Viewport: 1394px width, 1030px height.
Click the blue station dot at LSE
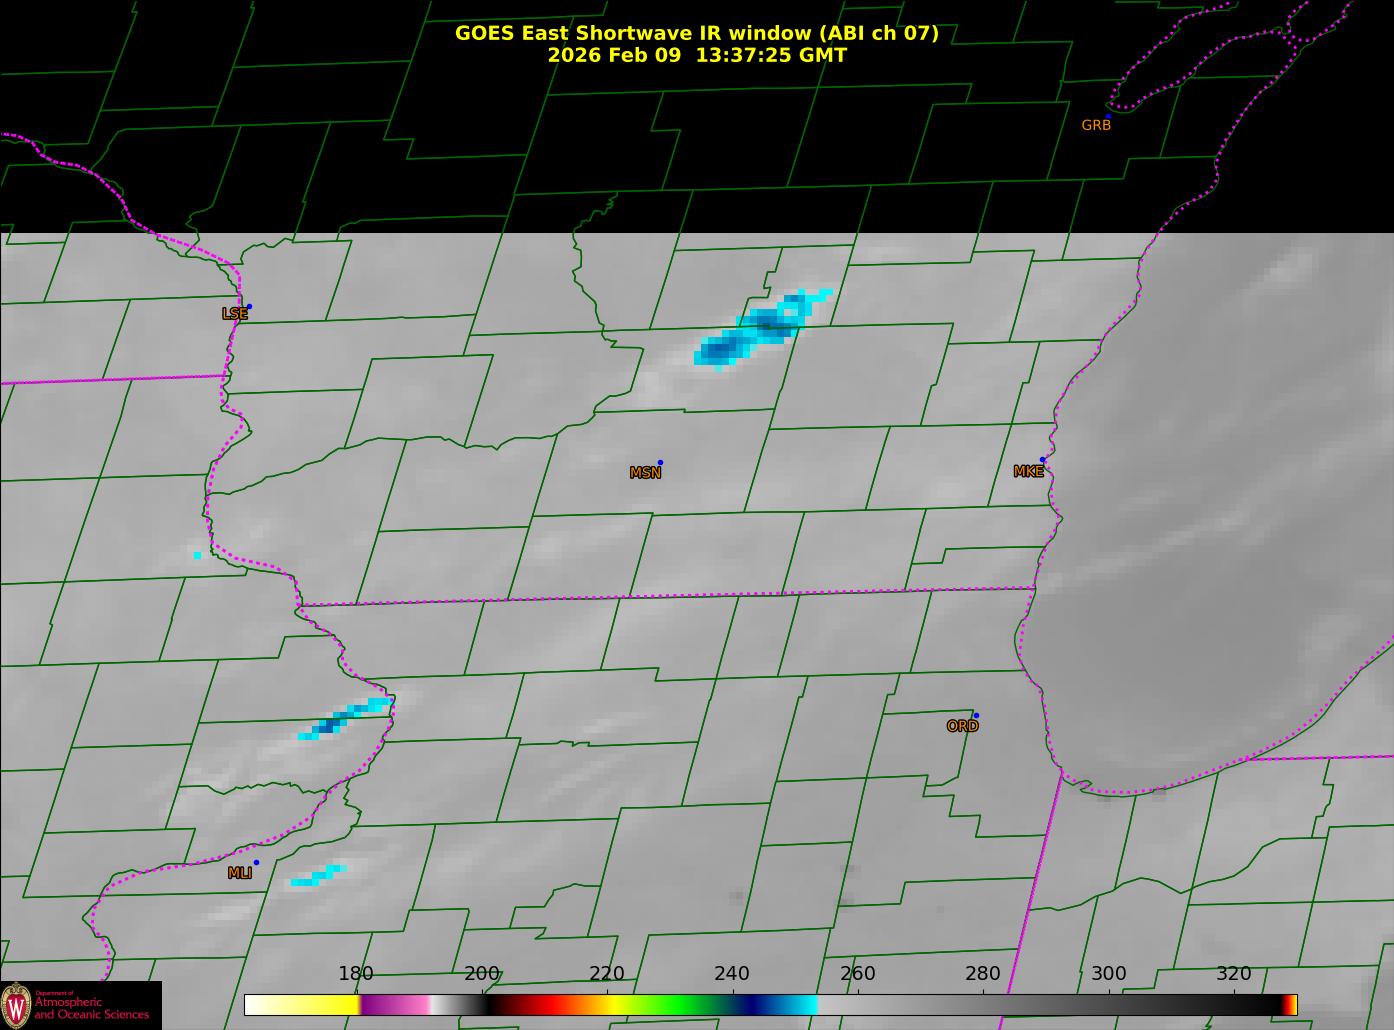[x=249, y=307]
